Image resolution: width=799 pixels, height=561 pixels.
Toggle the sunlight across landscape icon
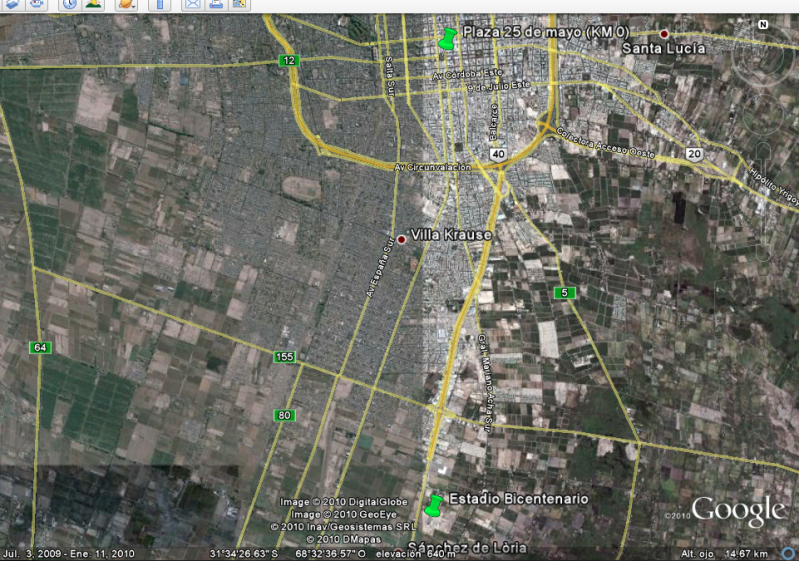click(93, 4)
